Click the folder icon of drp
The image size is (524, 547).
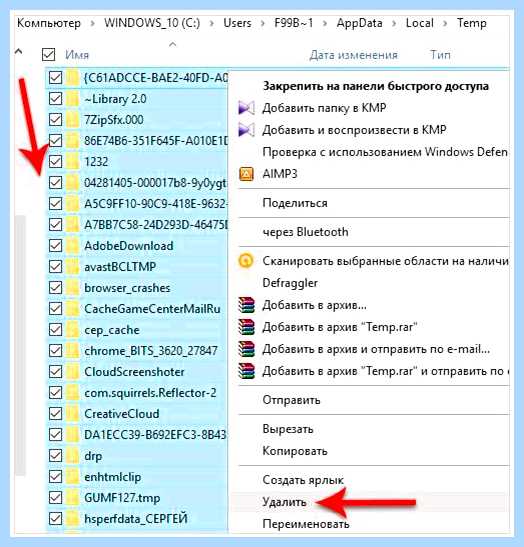pyautogui.click(x=73, y=456)
